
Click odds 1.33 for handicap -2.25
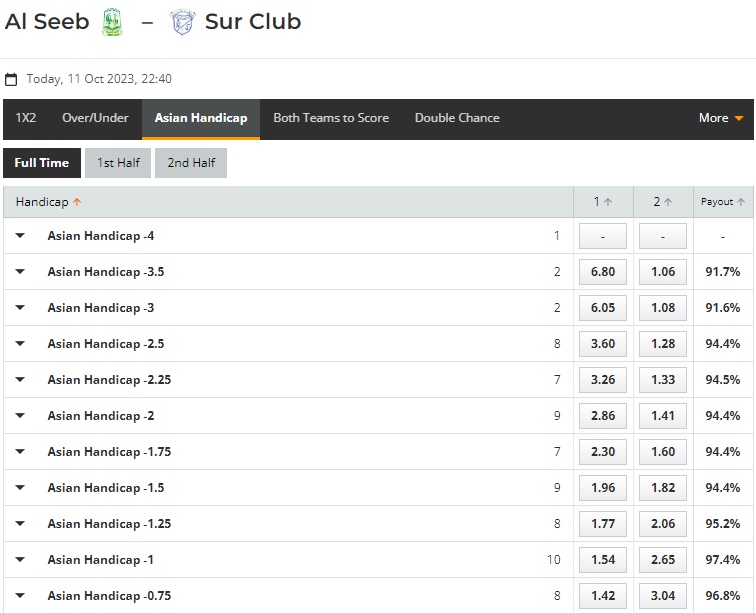point(663,380)
